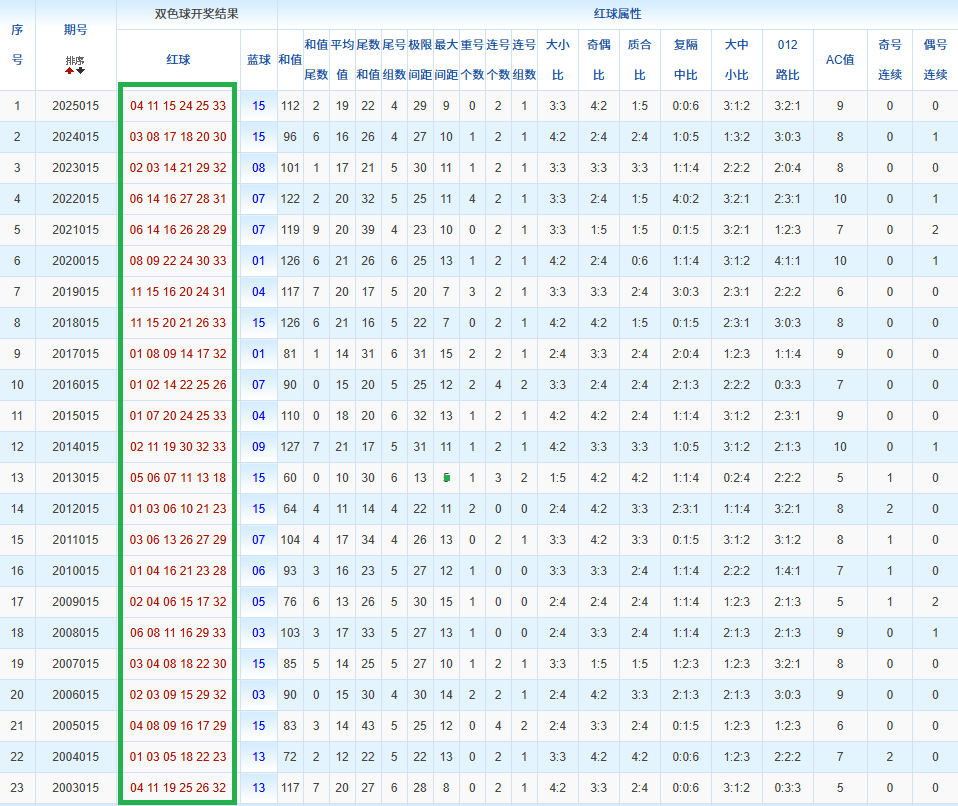Click the 偶号连续 column header
The width and height of the screenshot is (958, 806).
[x=935, y=60]
